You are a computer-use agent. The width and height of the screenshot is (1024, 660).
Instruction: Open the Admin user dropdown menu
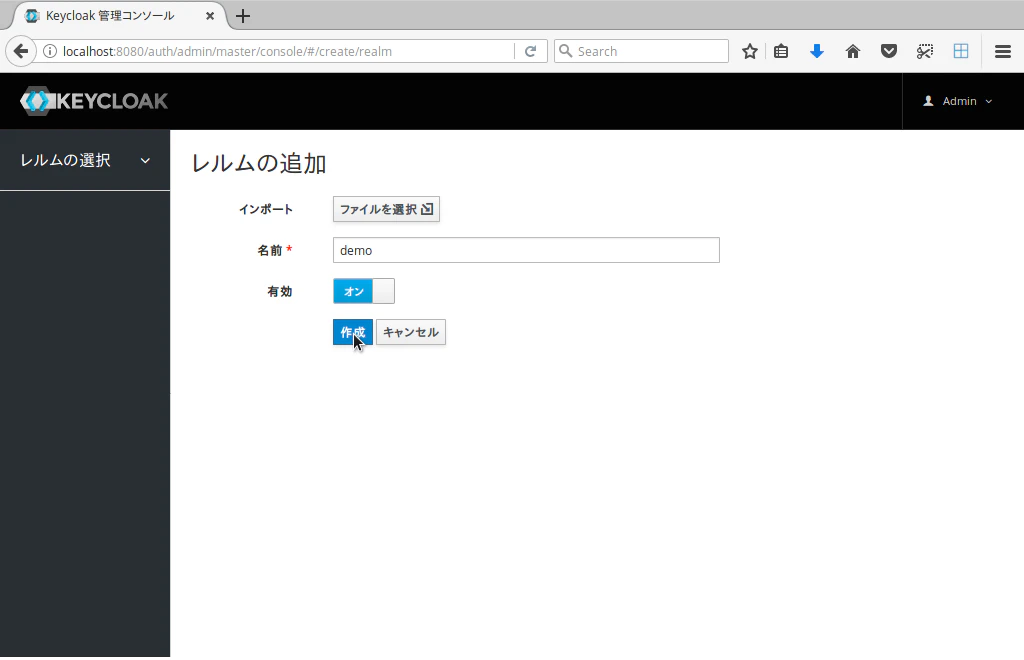pyautogui.click(x=957, y=101)
